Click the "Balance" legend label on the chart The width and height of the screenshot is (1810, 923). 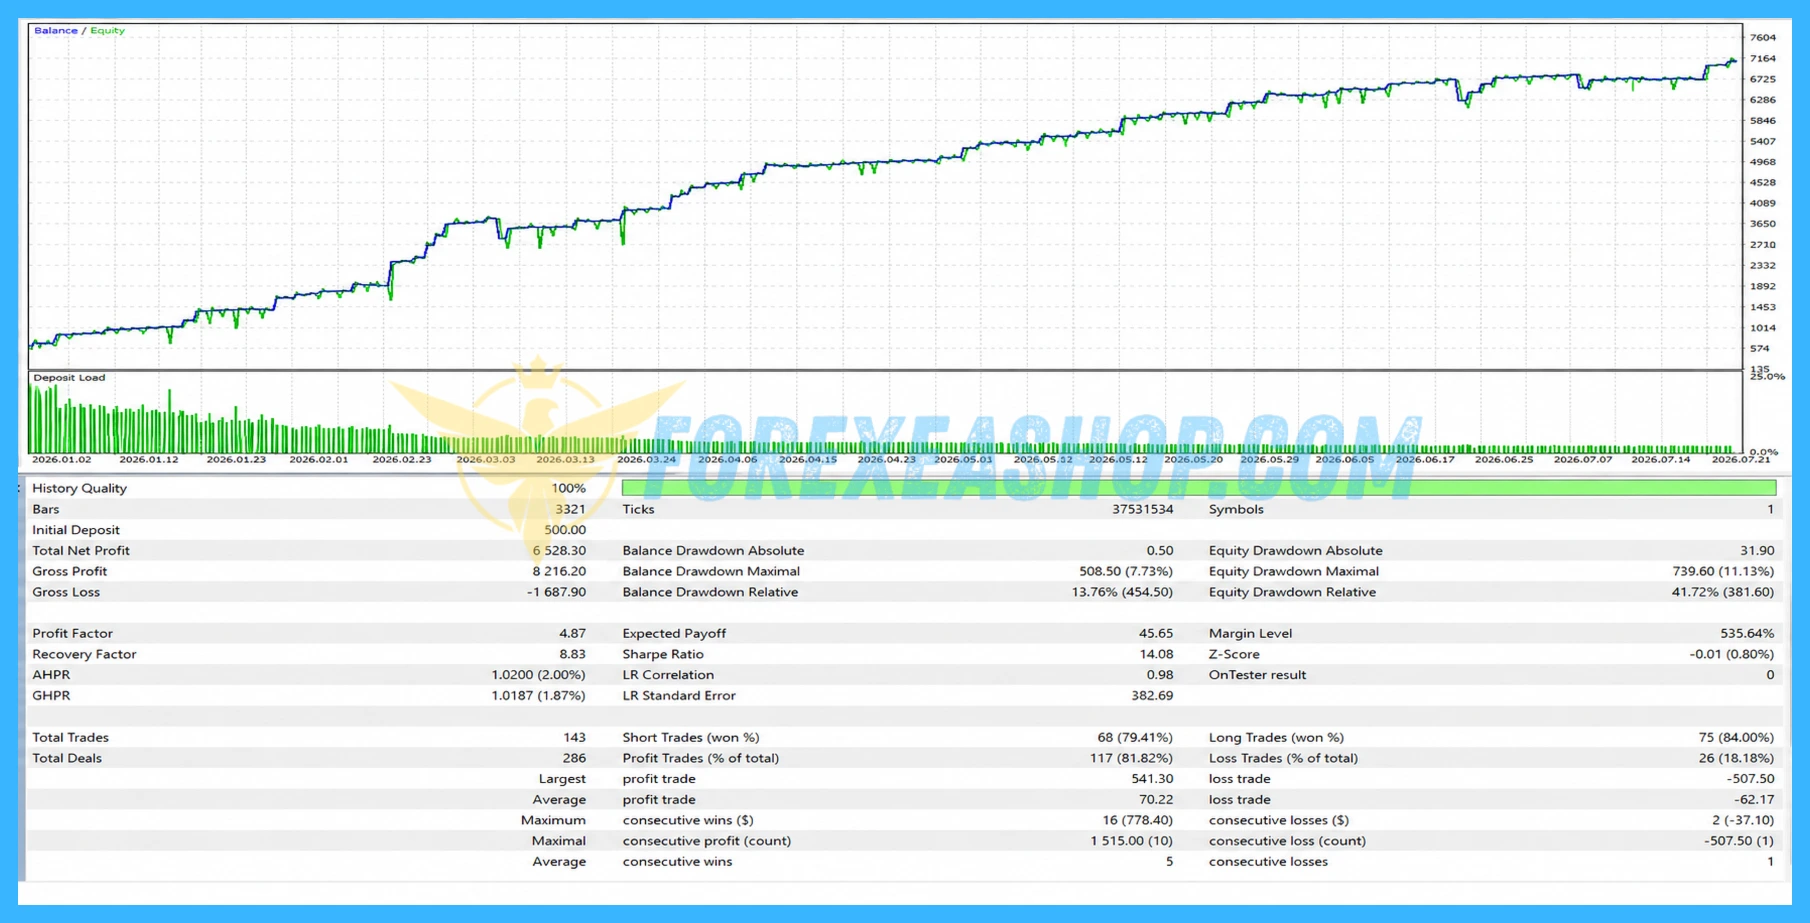[x=56, y=31]
